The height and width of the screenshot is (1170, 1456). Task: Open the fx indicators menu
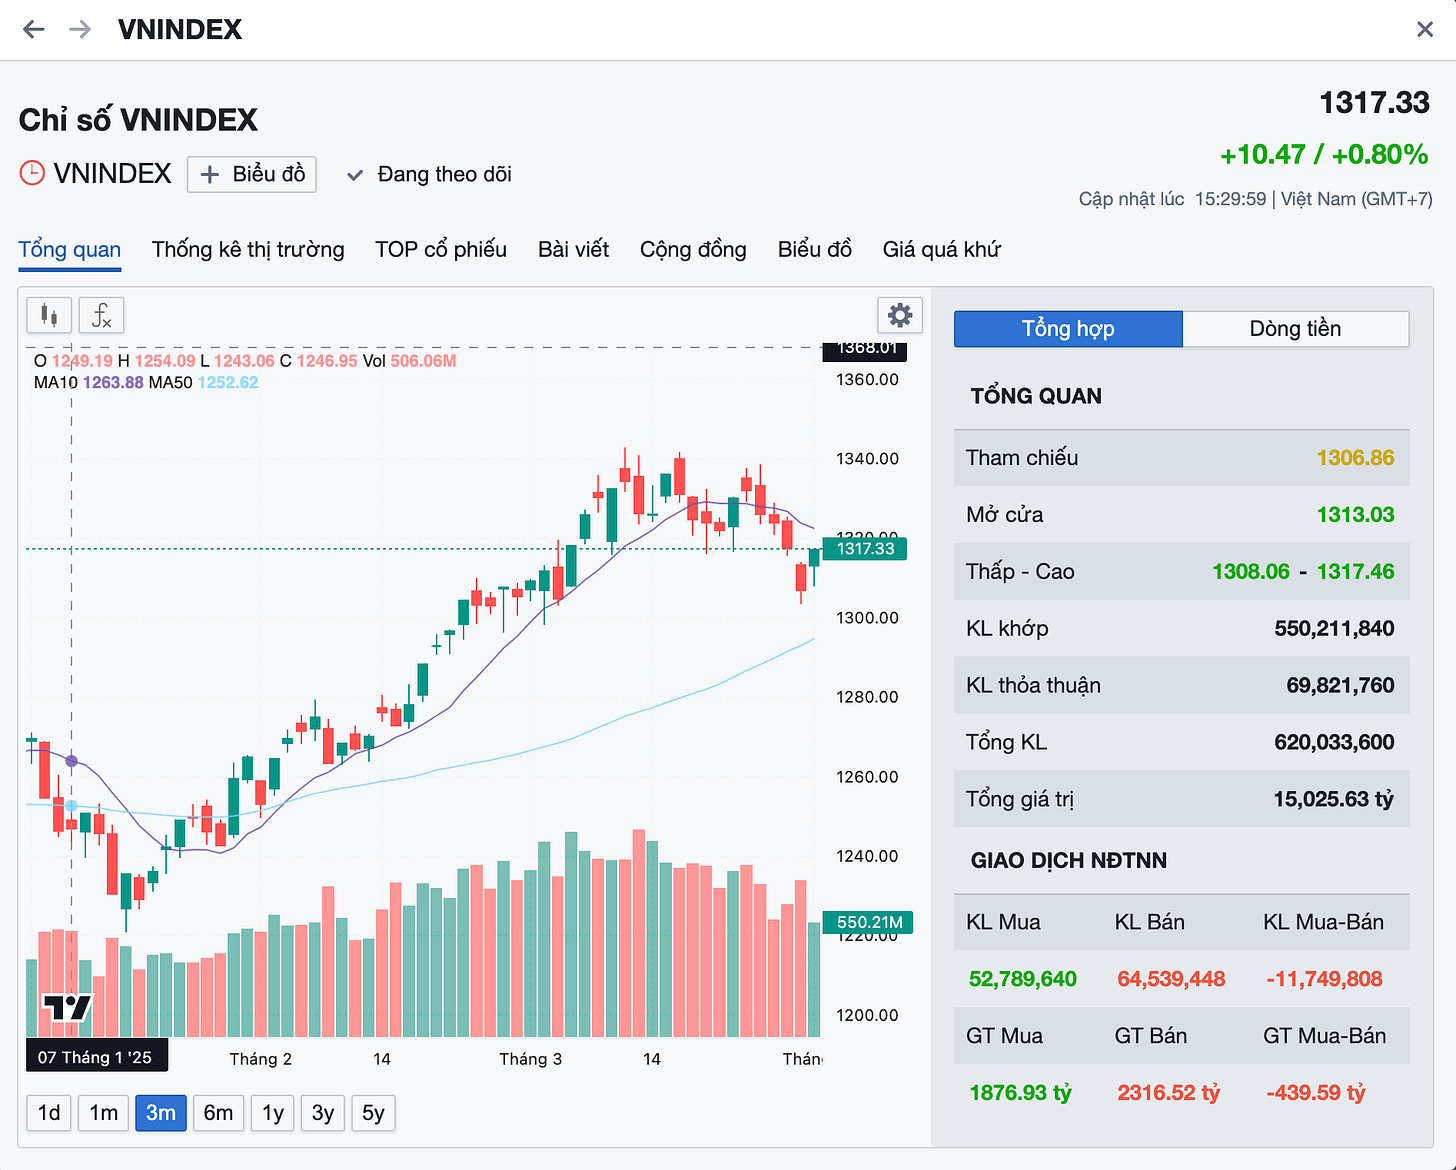tap(101, 316)
